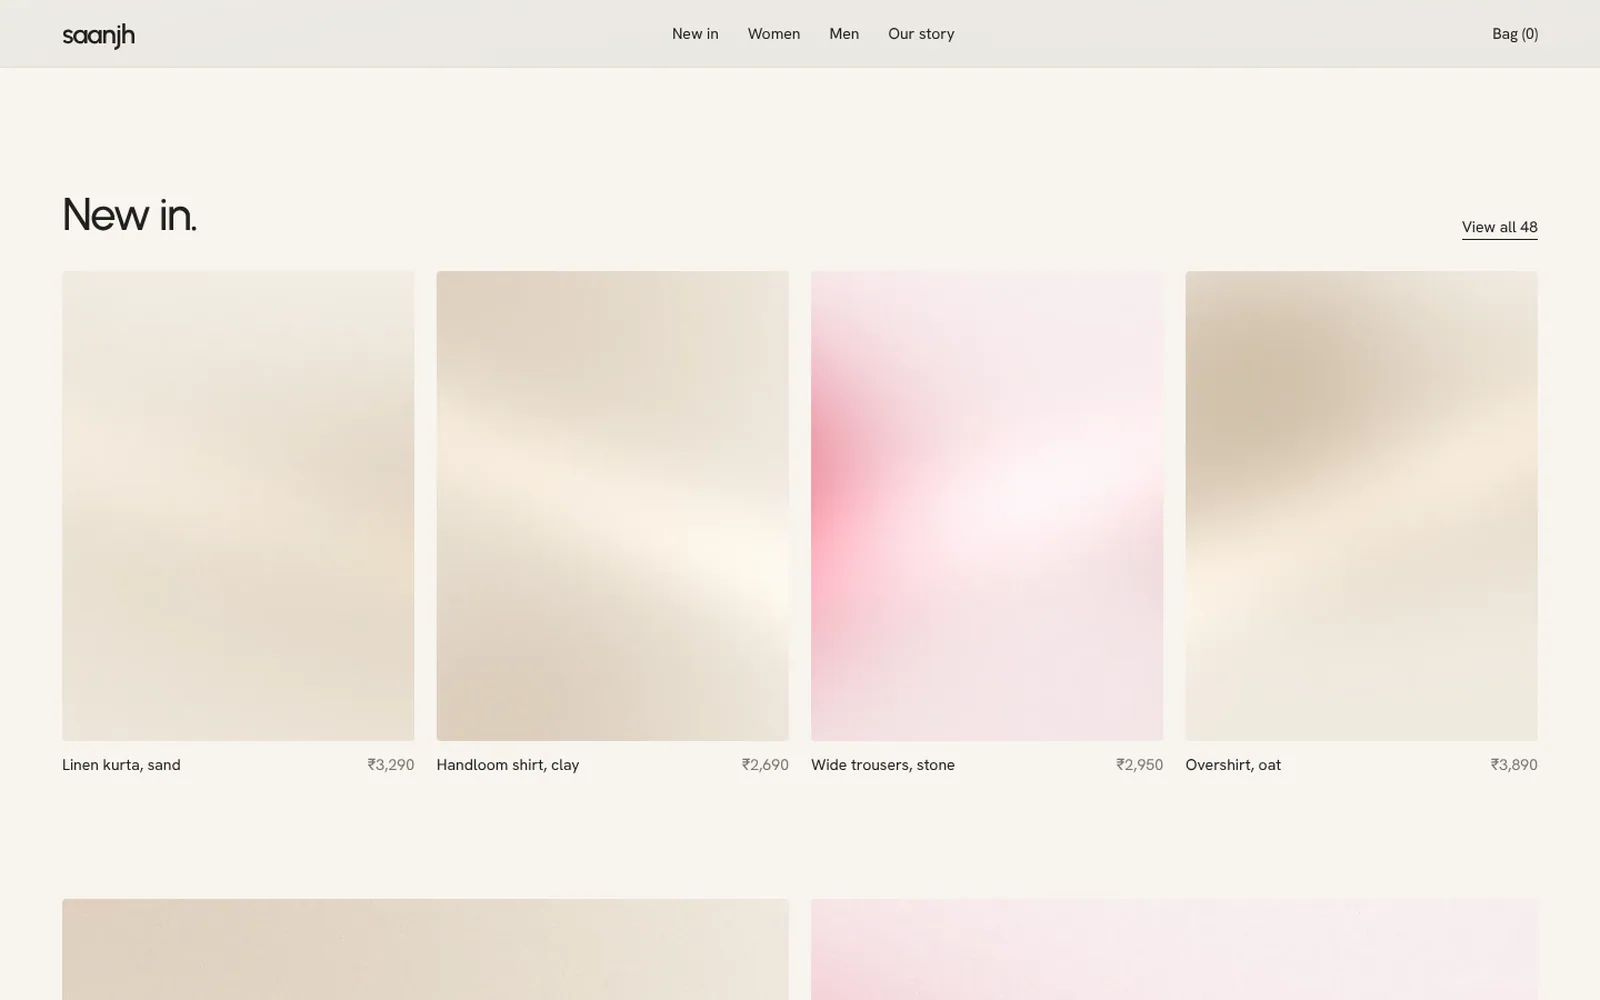Click the ₹3,290 price
Image resolution: width=1600 pixels, height=1000 pixels.
(391, 765)
